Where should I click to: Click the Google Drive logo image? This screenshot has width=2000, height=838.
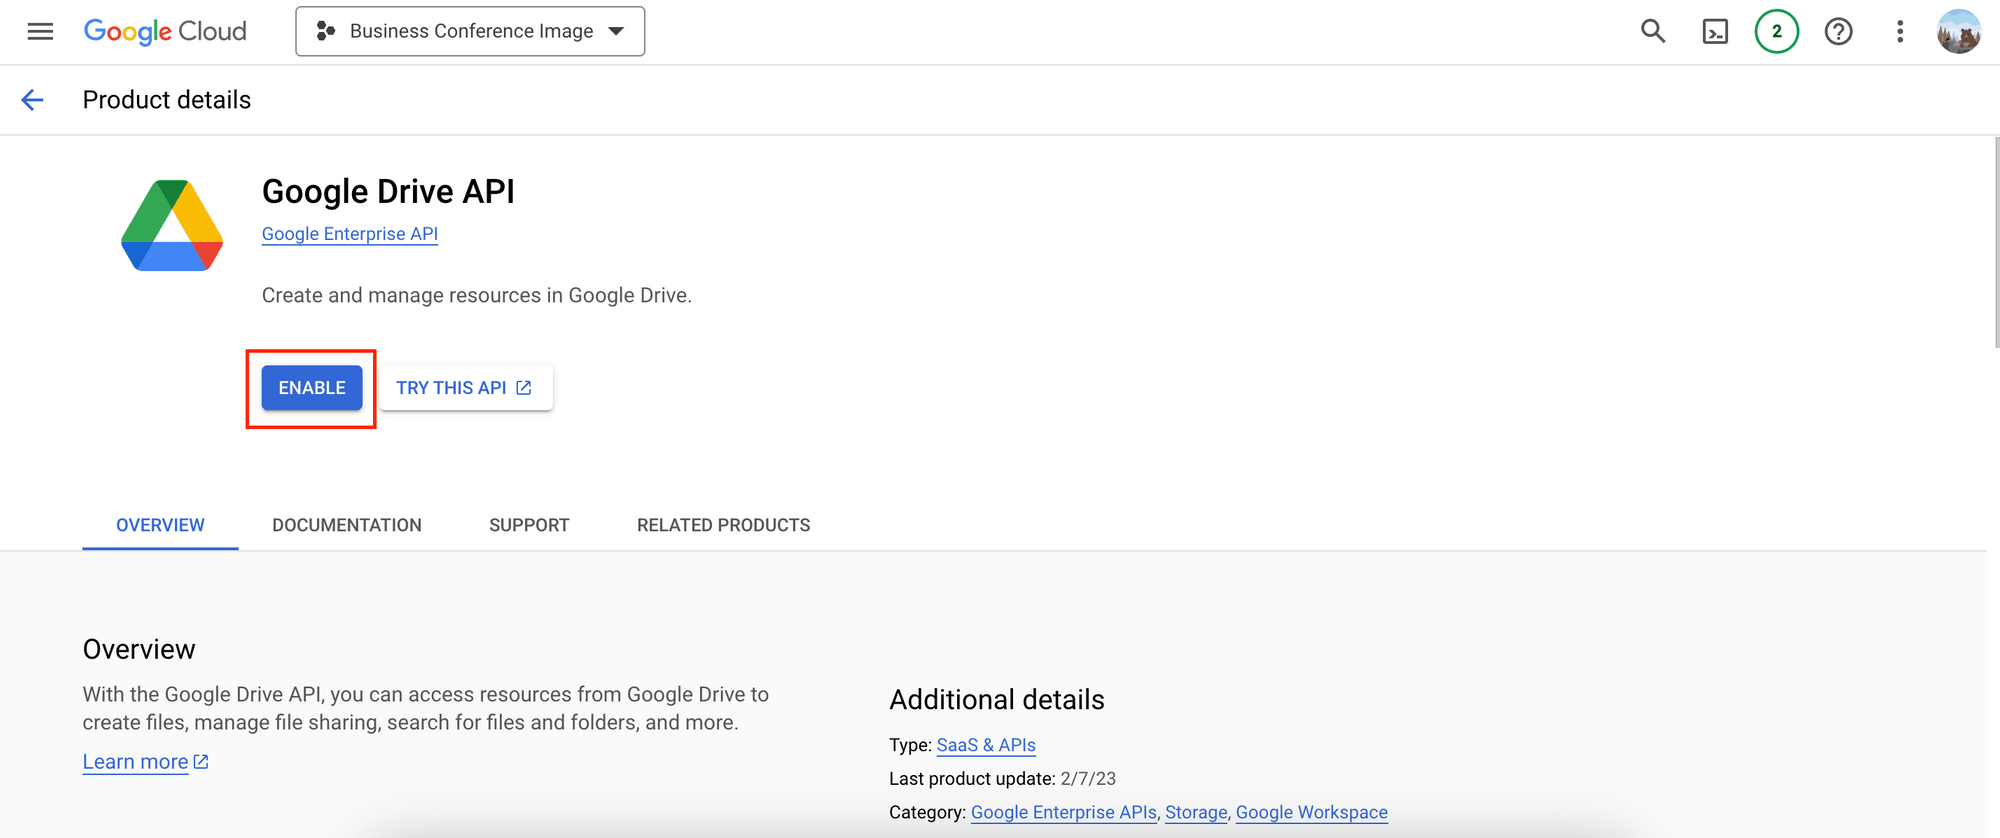(x=172, y=225)
